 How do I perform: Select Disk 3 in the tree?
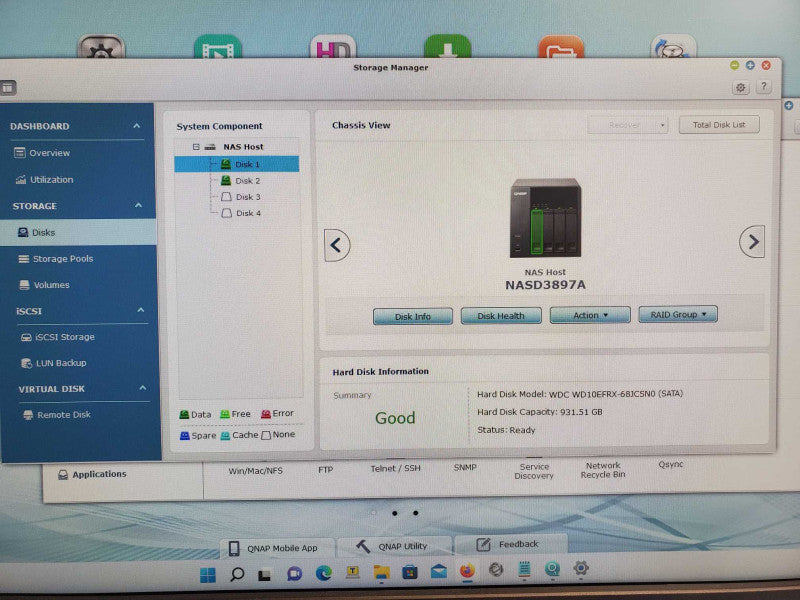click(x=240, y=197)
